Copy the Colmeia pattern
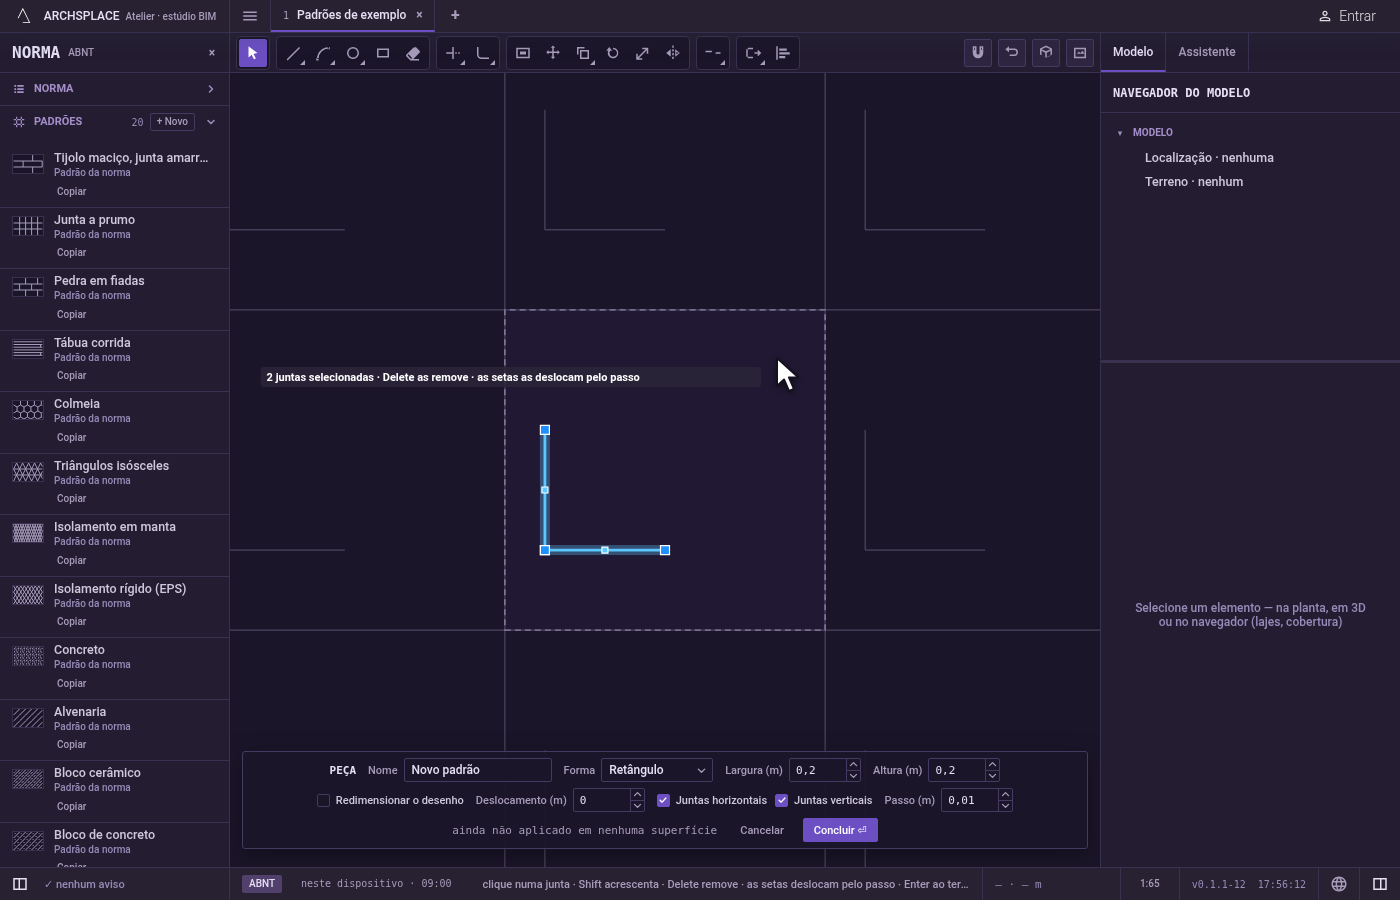 click(x=71, y=437)
